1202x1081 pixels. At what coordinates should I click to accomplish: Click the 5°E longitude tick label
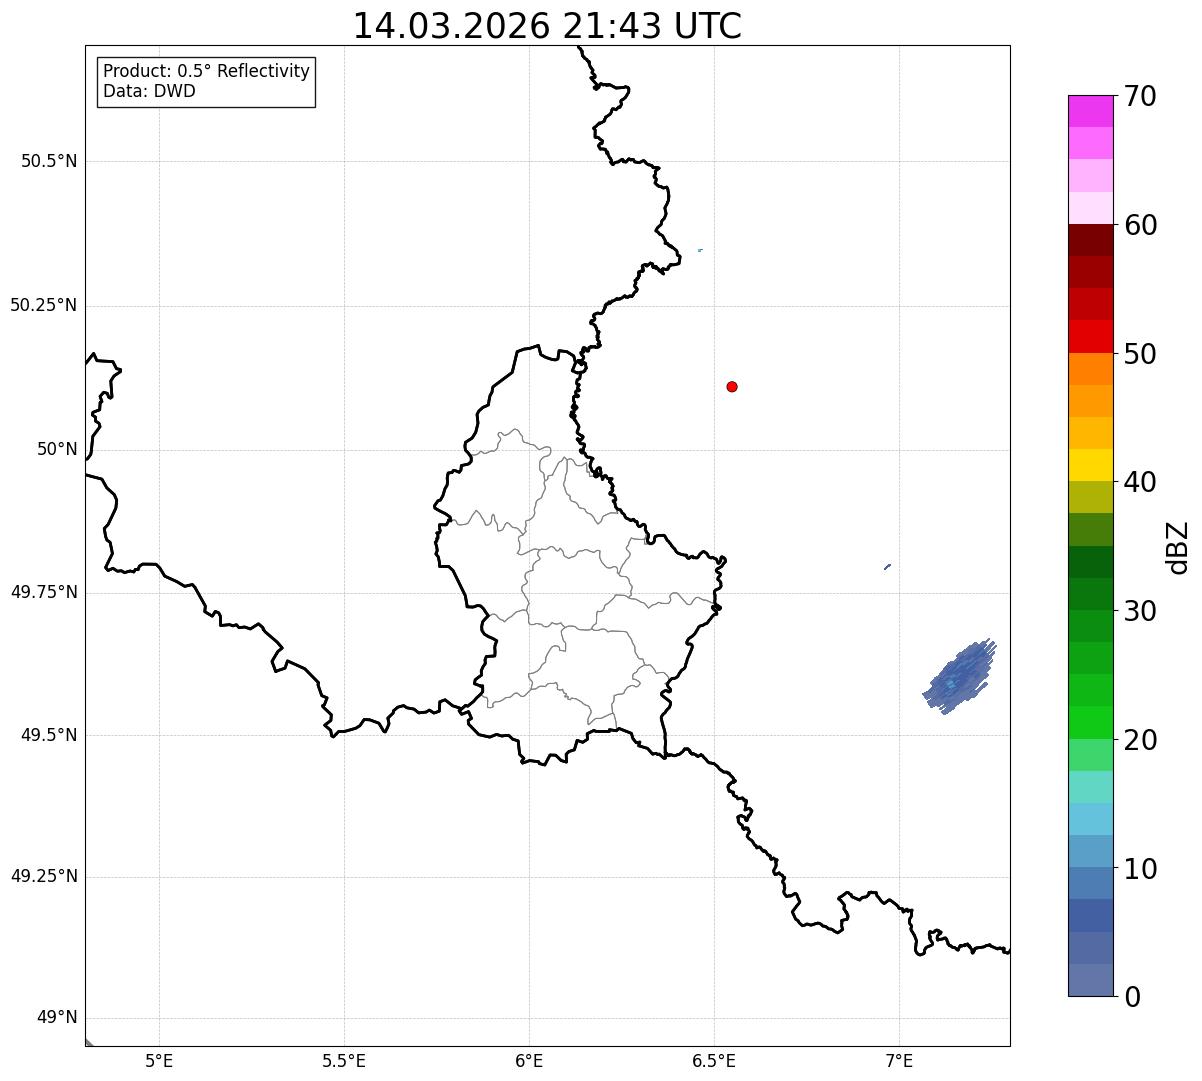[x=159, y=1059]
